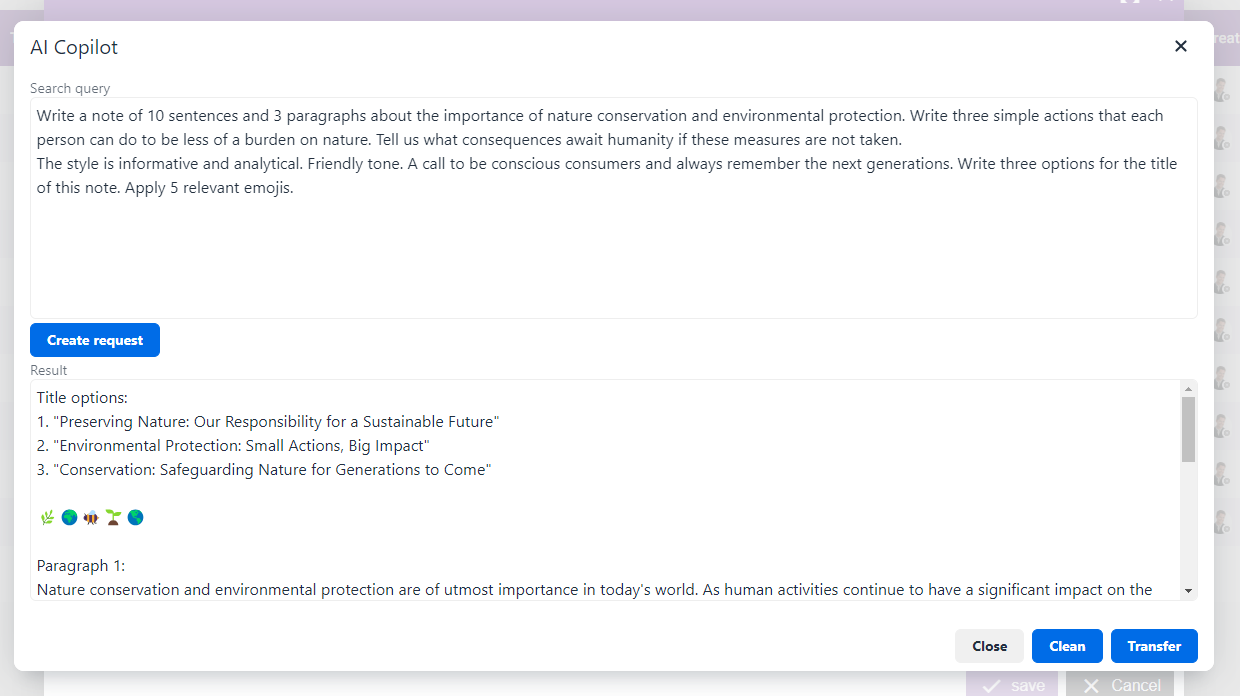Click the "Result" field label
Screen dimensions: 1240x696
pos(49,370)
